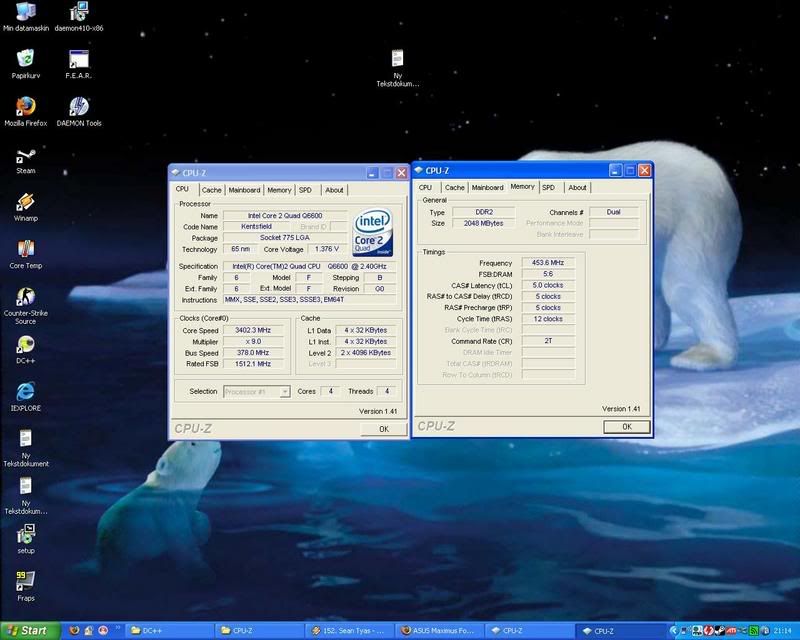Click the red round Quick Launch icon

[103, 631]
